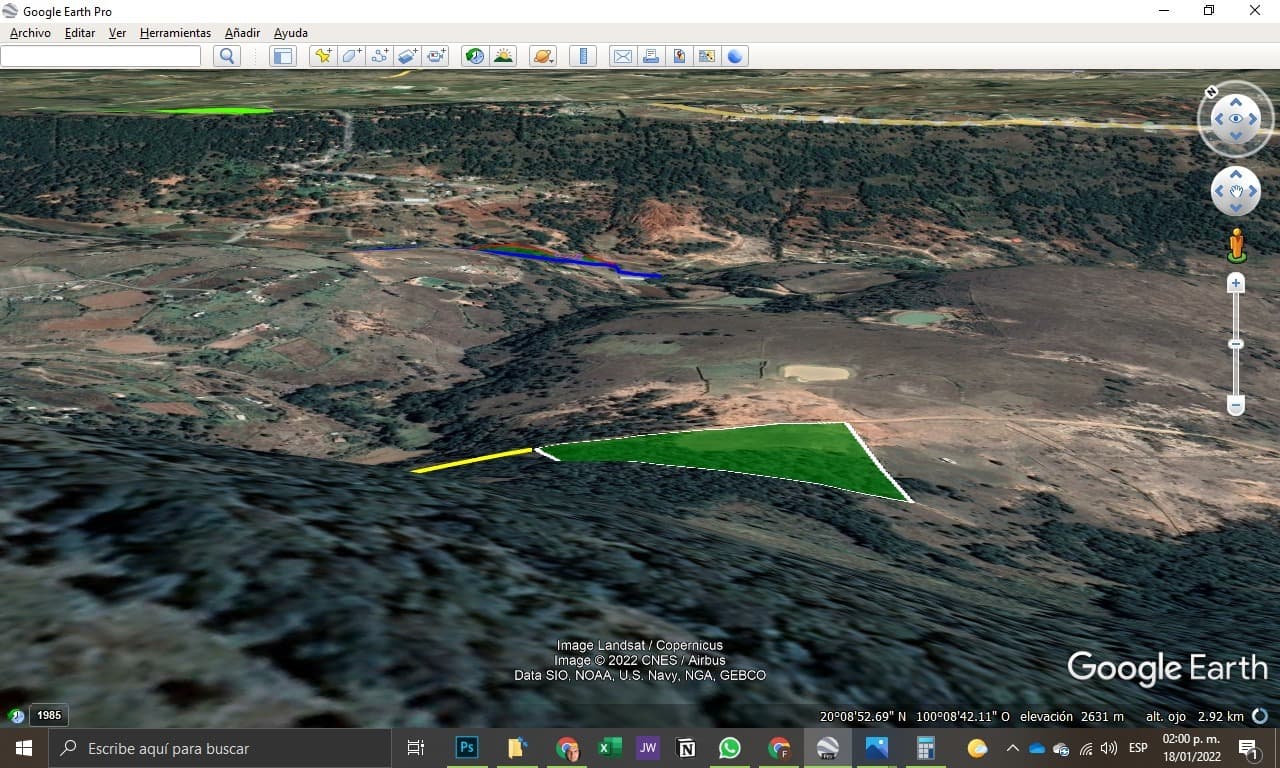Click the search input field
The width and height of the screenshot is (1280, 768).
point(100,56)
